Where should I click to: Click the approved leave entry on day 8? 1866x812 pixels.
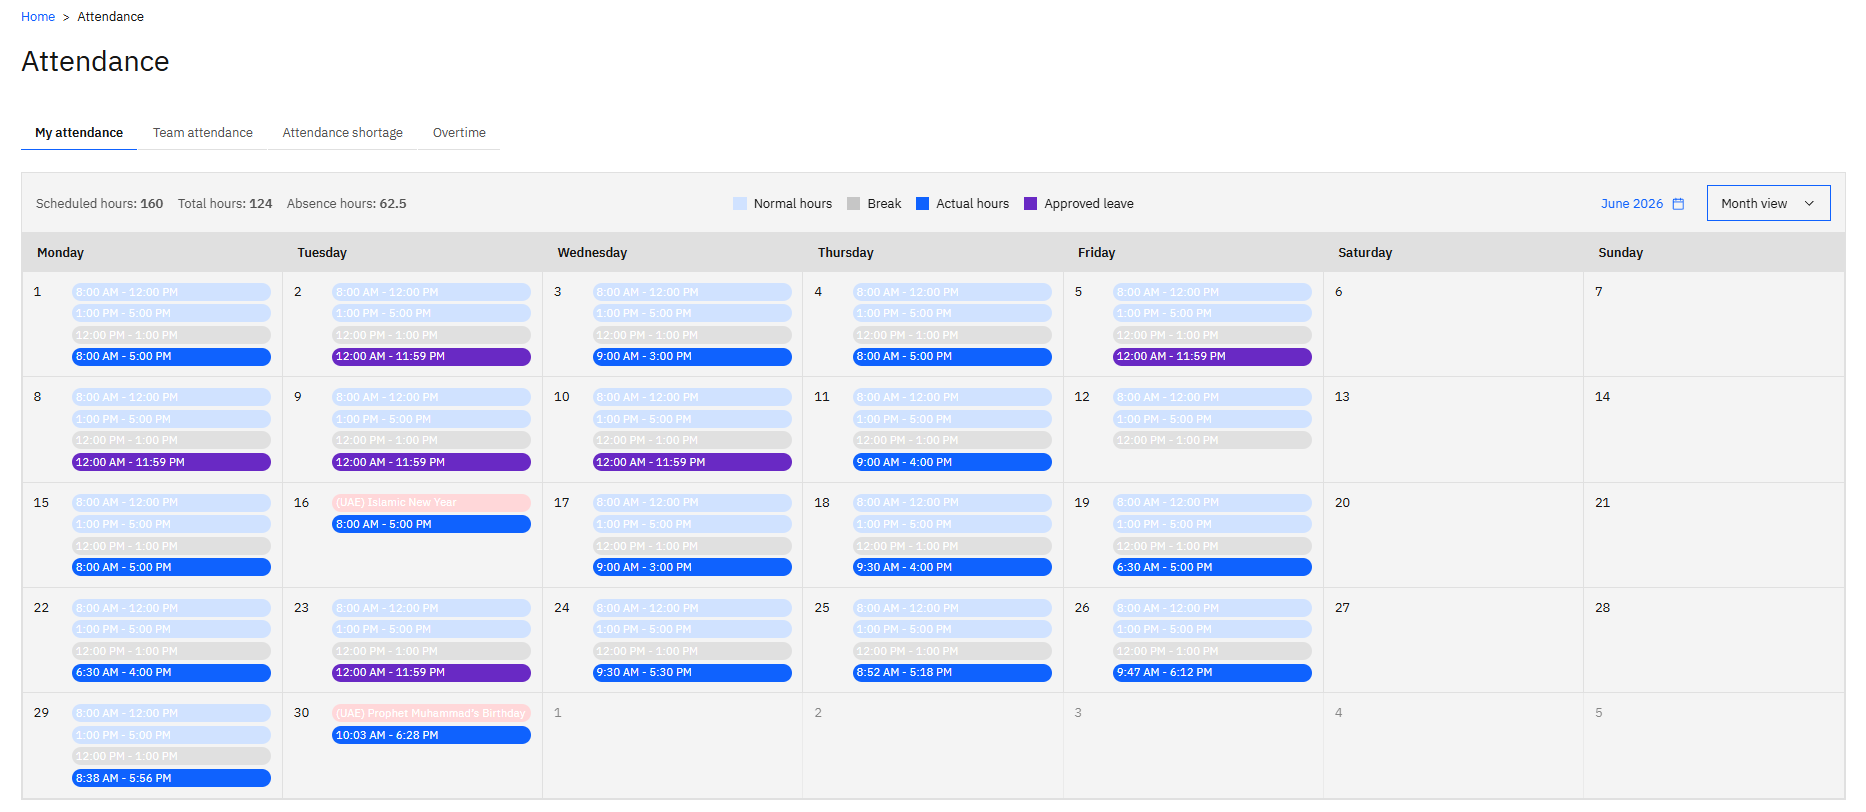tap(171, 462)
